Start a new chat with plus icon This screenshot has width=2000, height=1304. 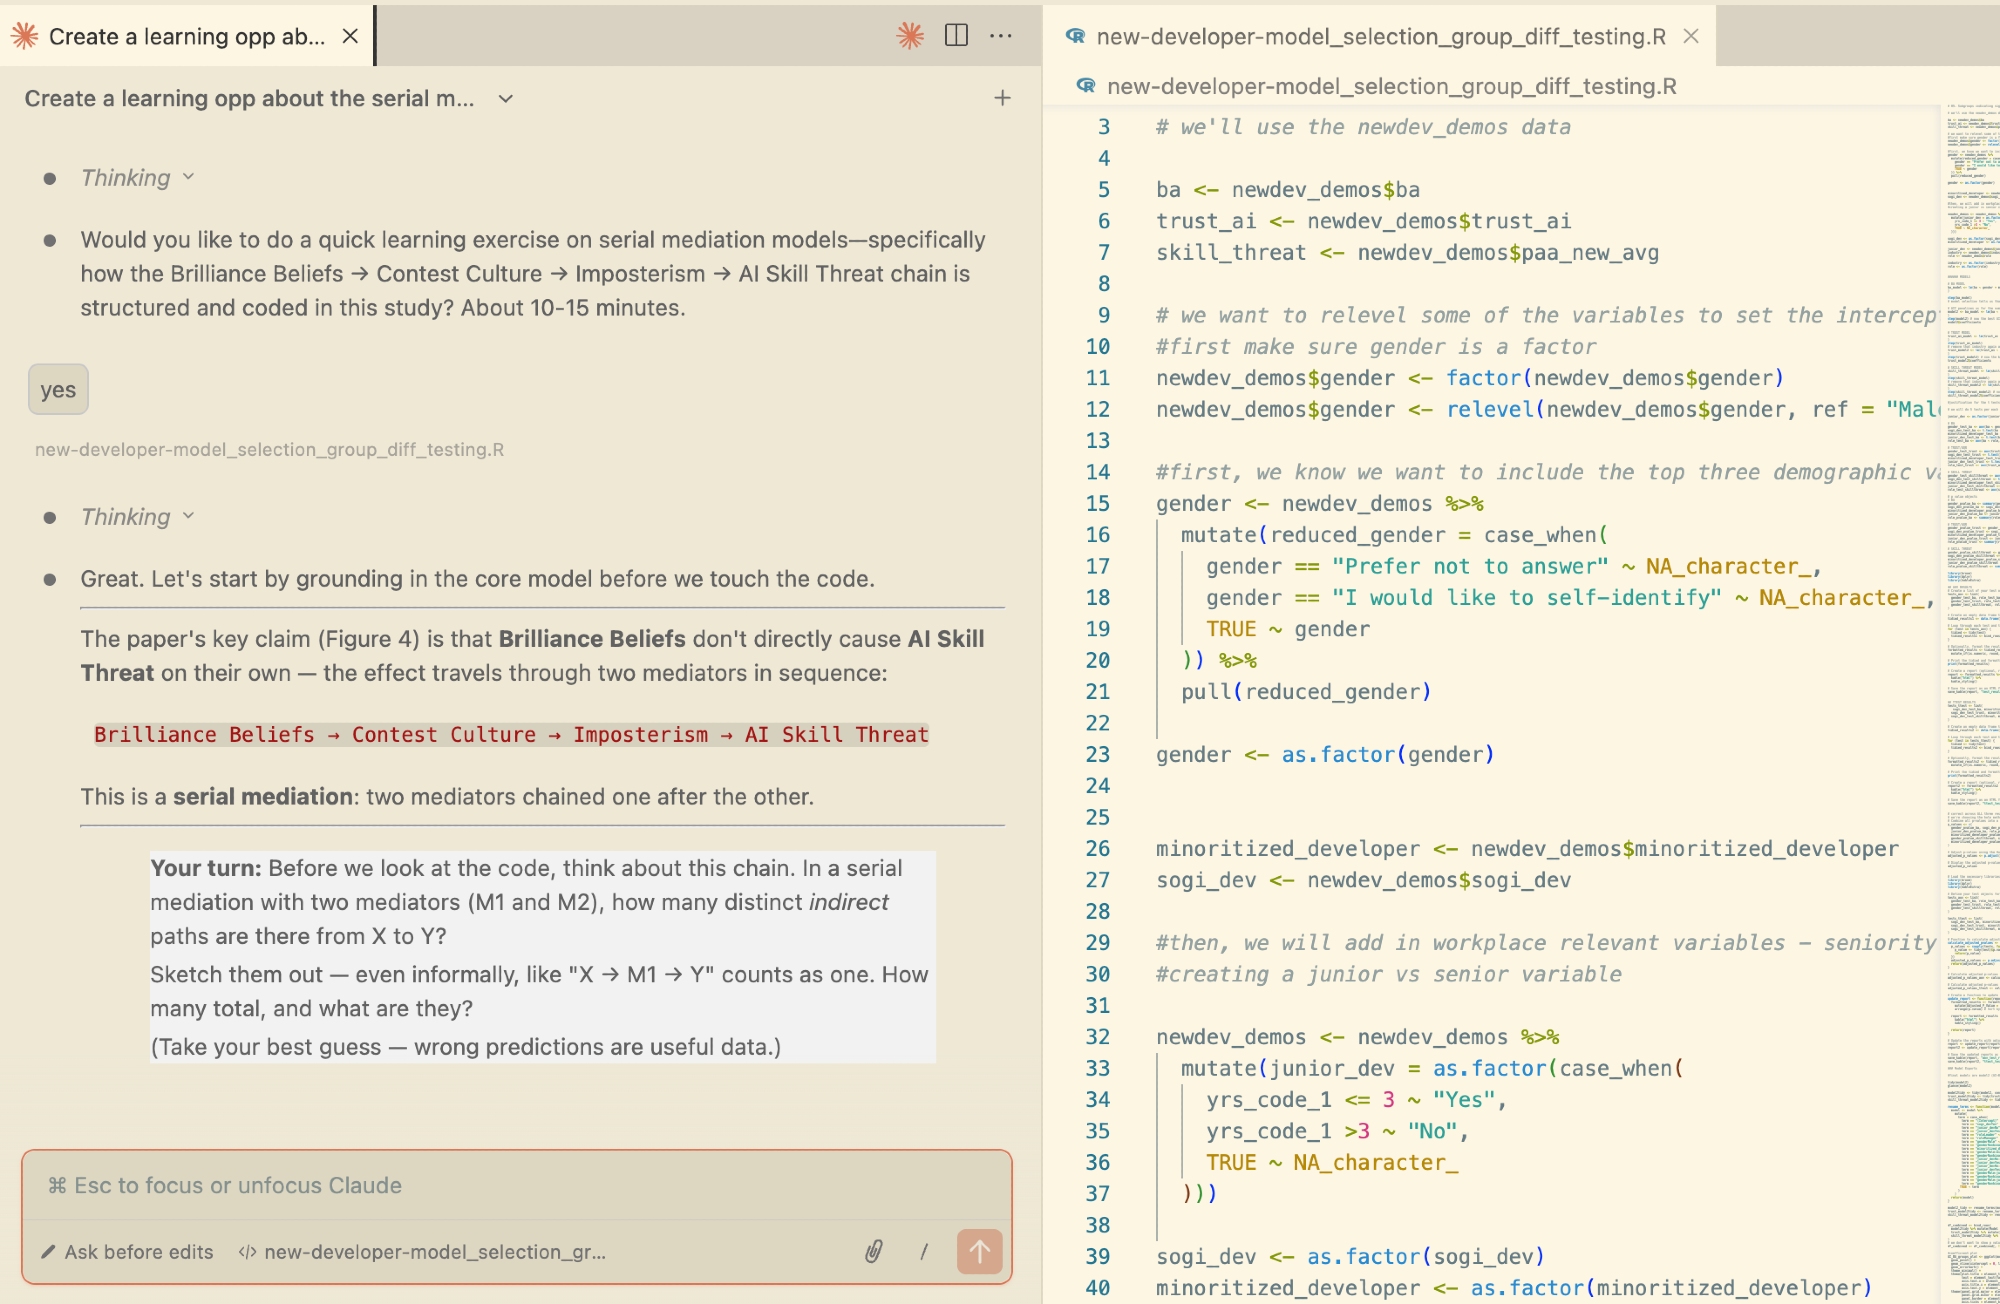click(x=1002, y=98)
